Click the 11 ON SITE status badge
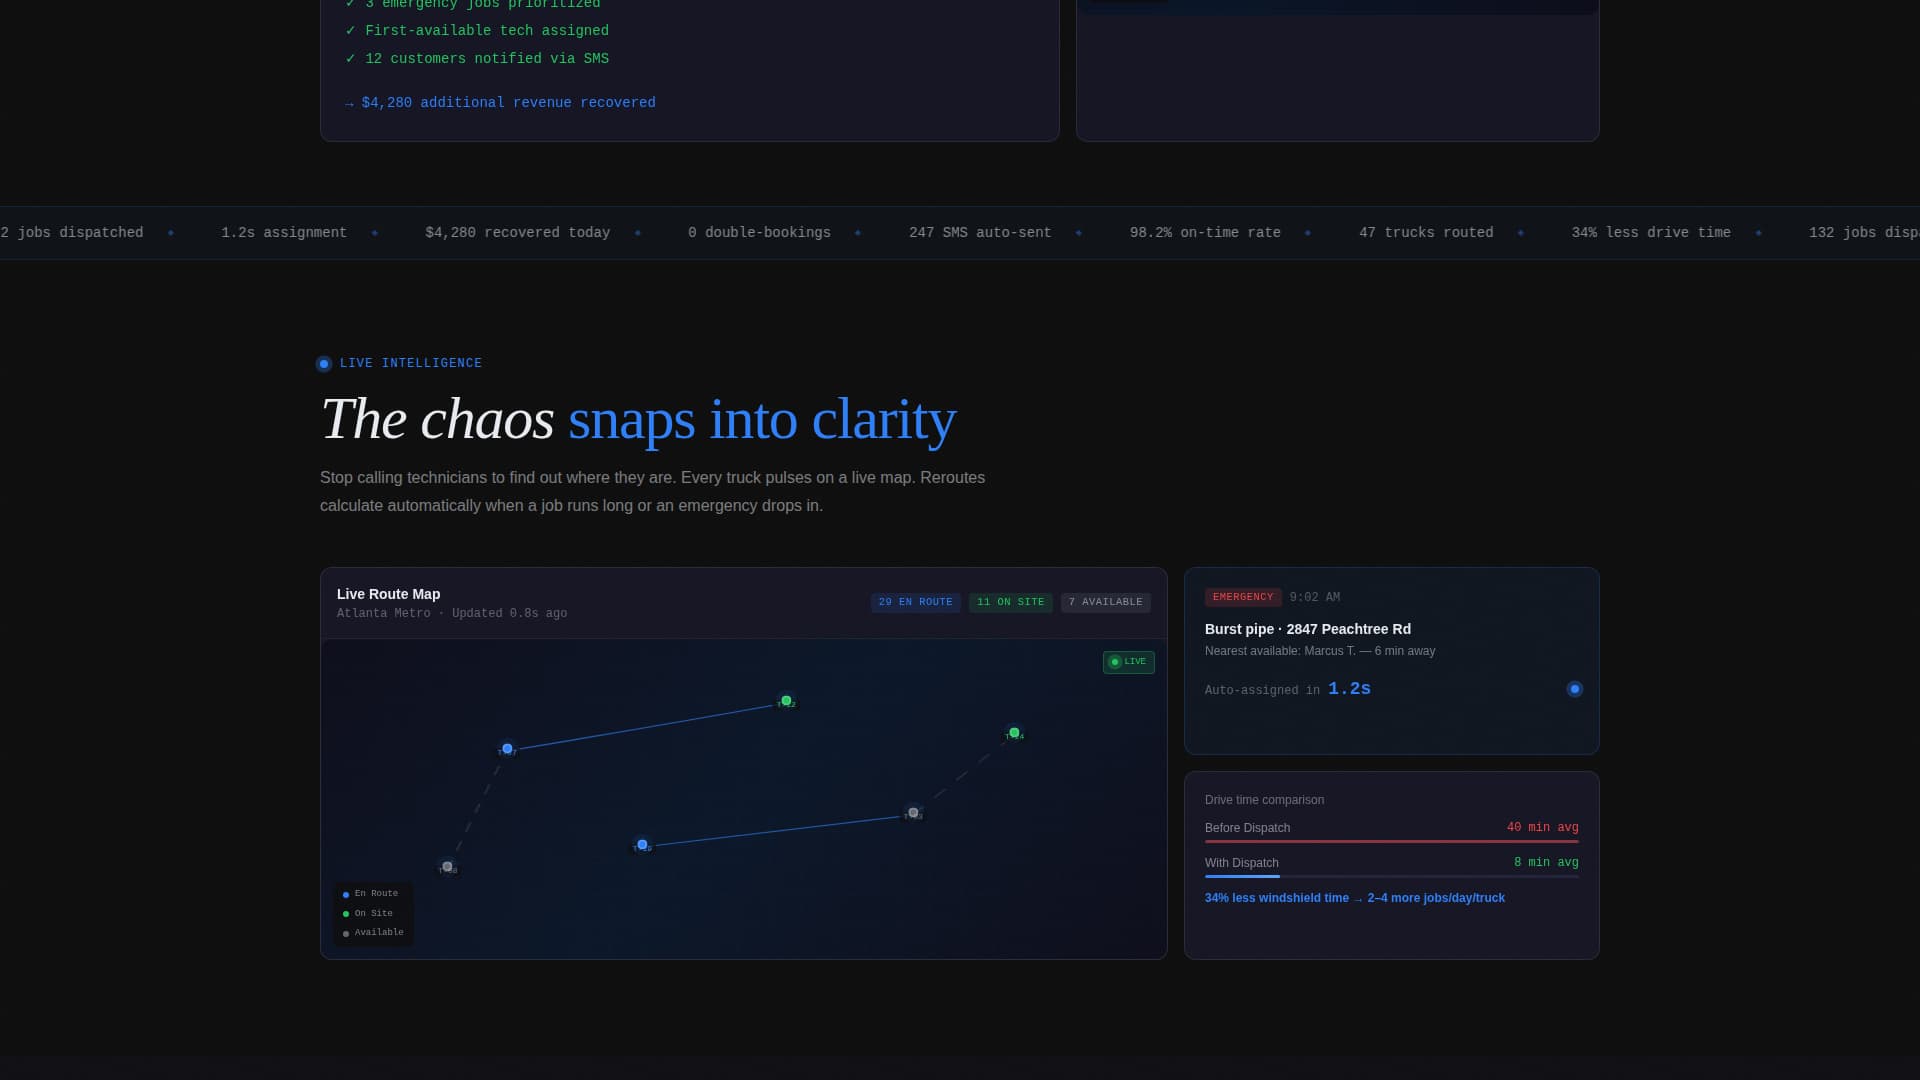 click(x=1010, y=603)
